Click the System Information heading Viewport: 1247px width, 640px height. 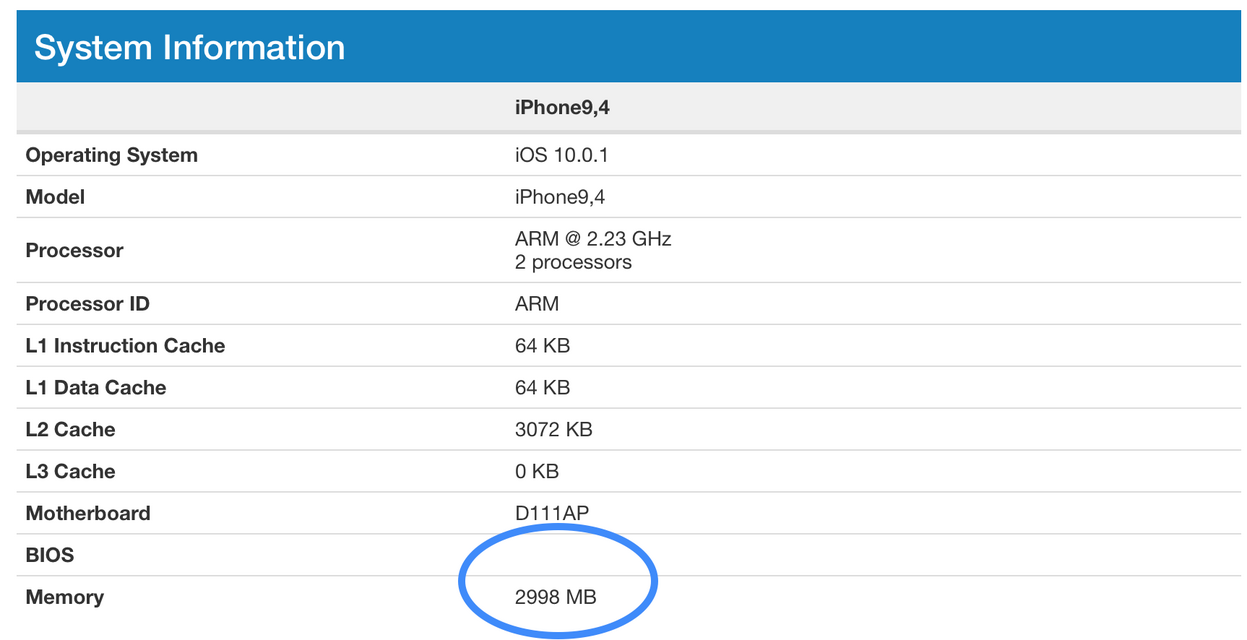tap(189, 47)
